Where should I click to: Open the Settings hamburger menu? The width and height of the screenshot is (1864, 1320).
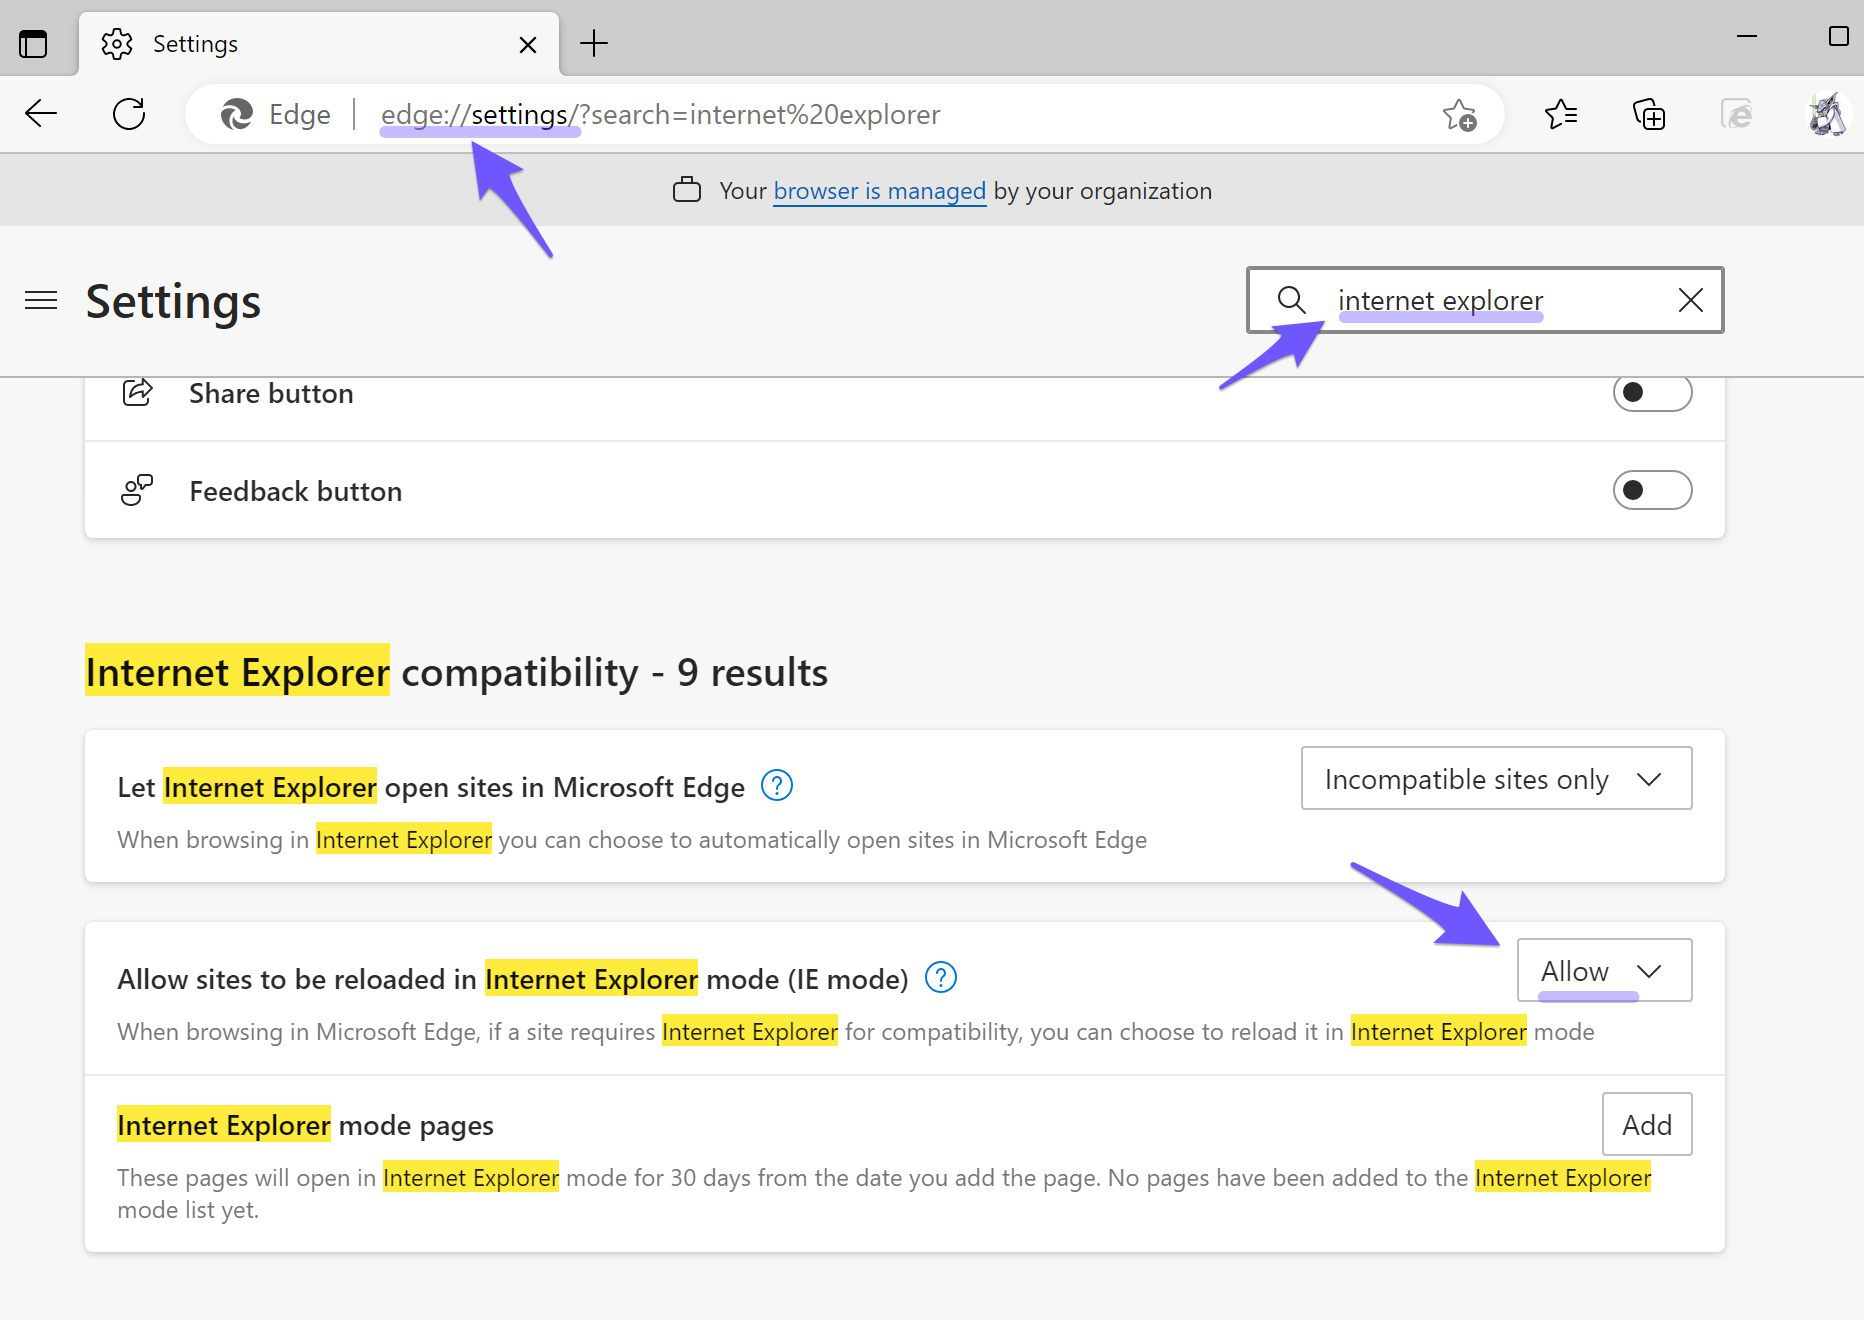[41, 300]
